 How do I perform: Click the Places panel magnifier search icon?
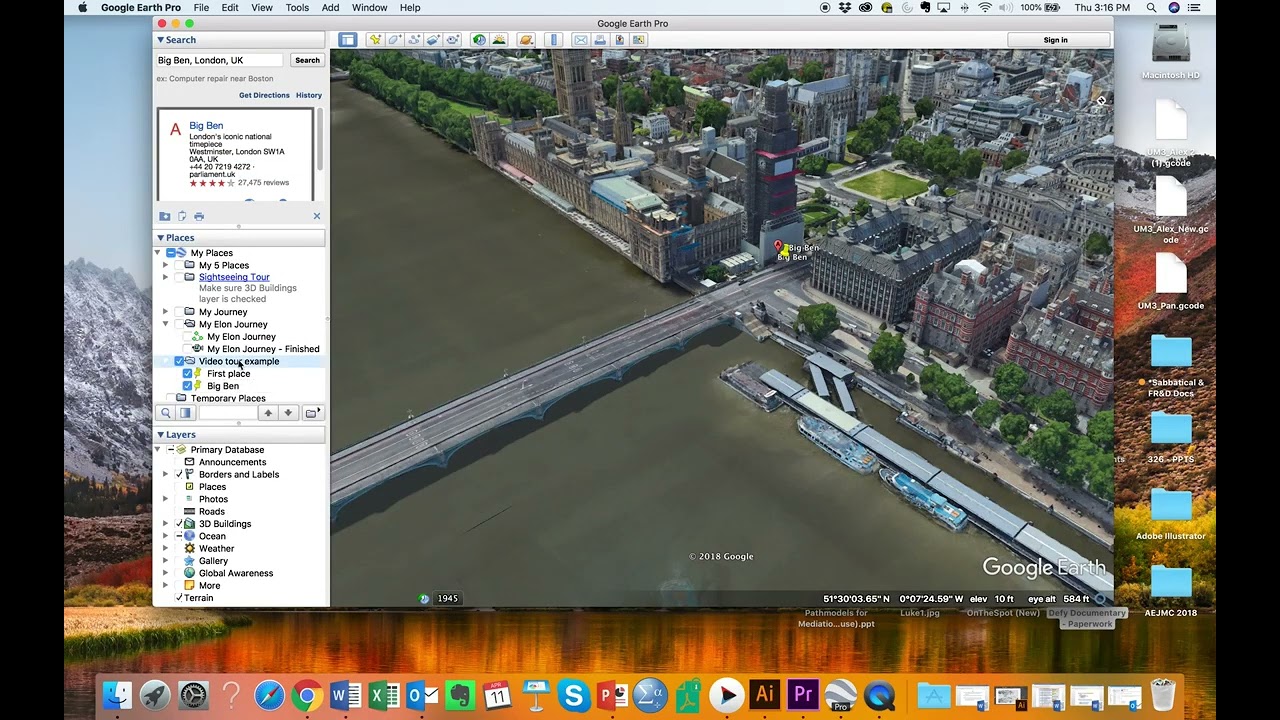[166, 413]
